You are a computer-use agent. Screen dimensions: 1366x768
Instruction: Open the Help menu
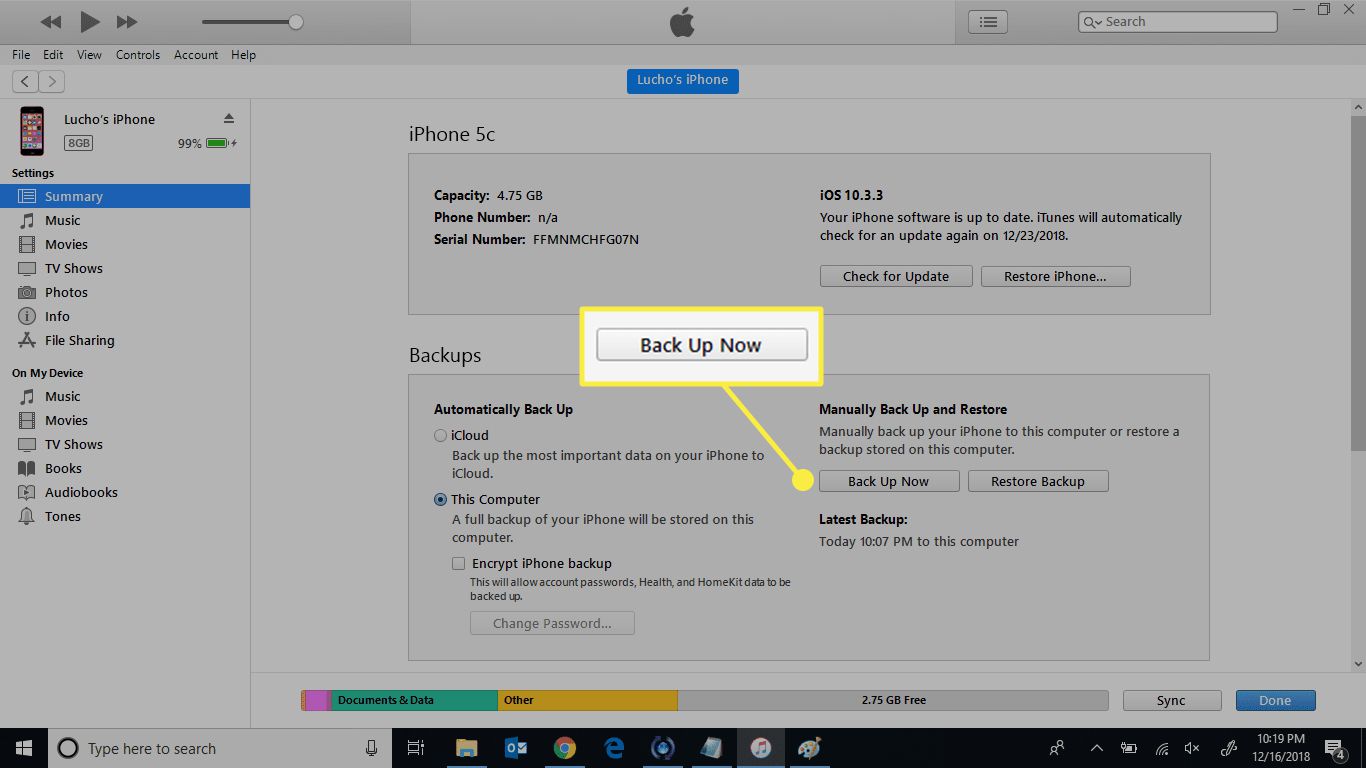tap(243, 55)
